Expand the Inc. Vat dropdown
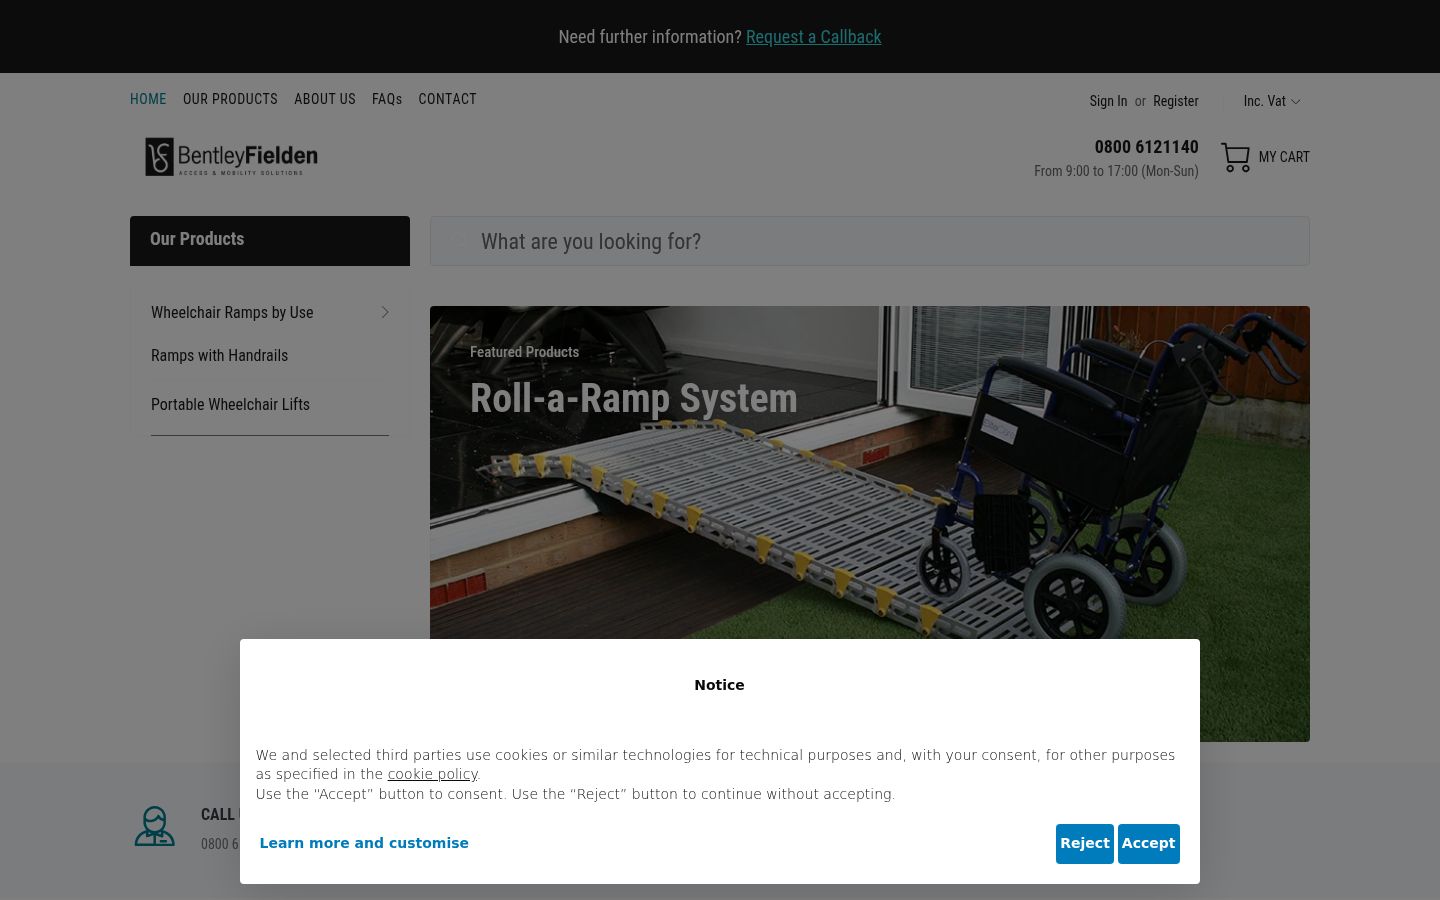This screenshot has width=1440, height=900. [1271, 101]
